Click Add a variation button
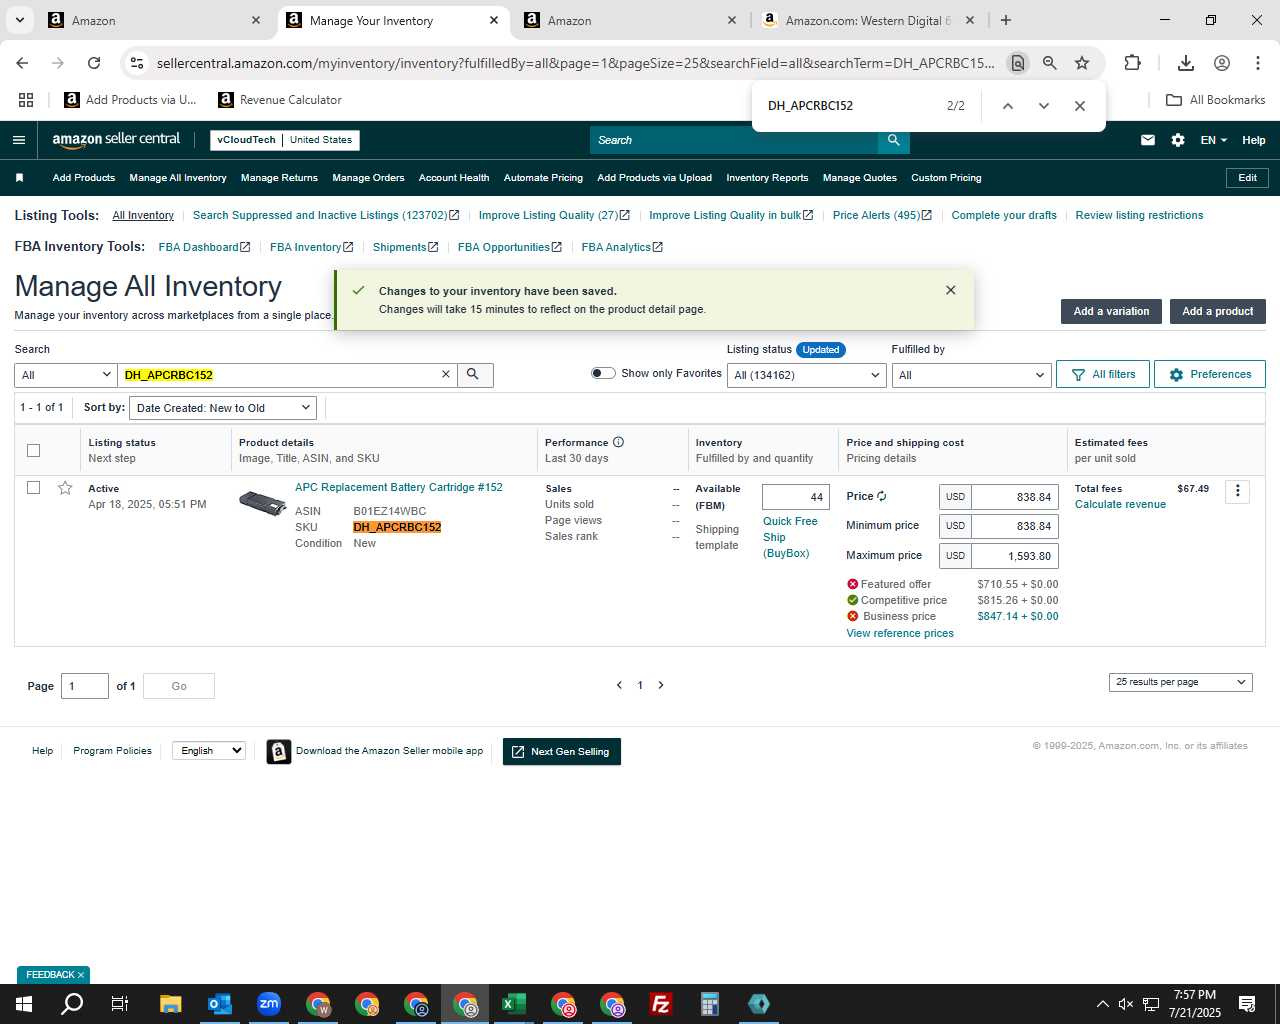This screenshot has height=1024, width=1280. click(x=1111, y=311)
